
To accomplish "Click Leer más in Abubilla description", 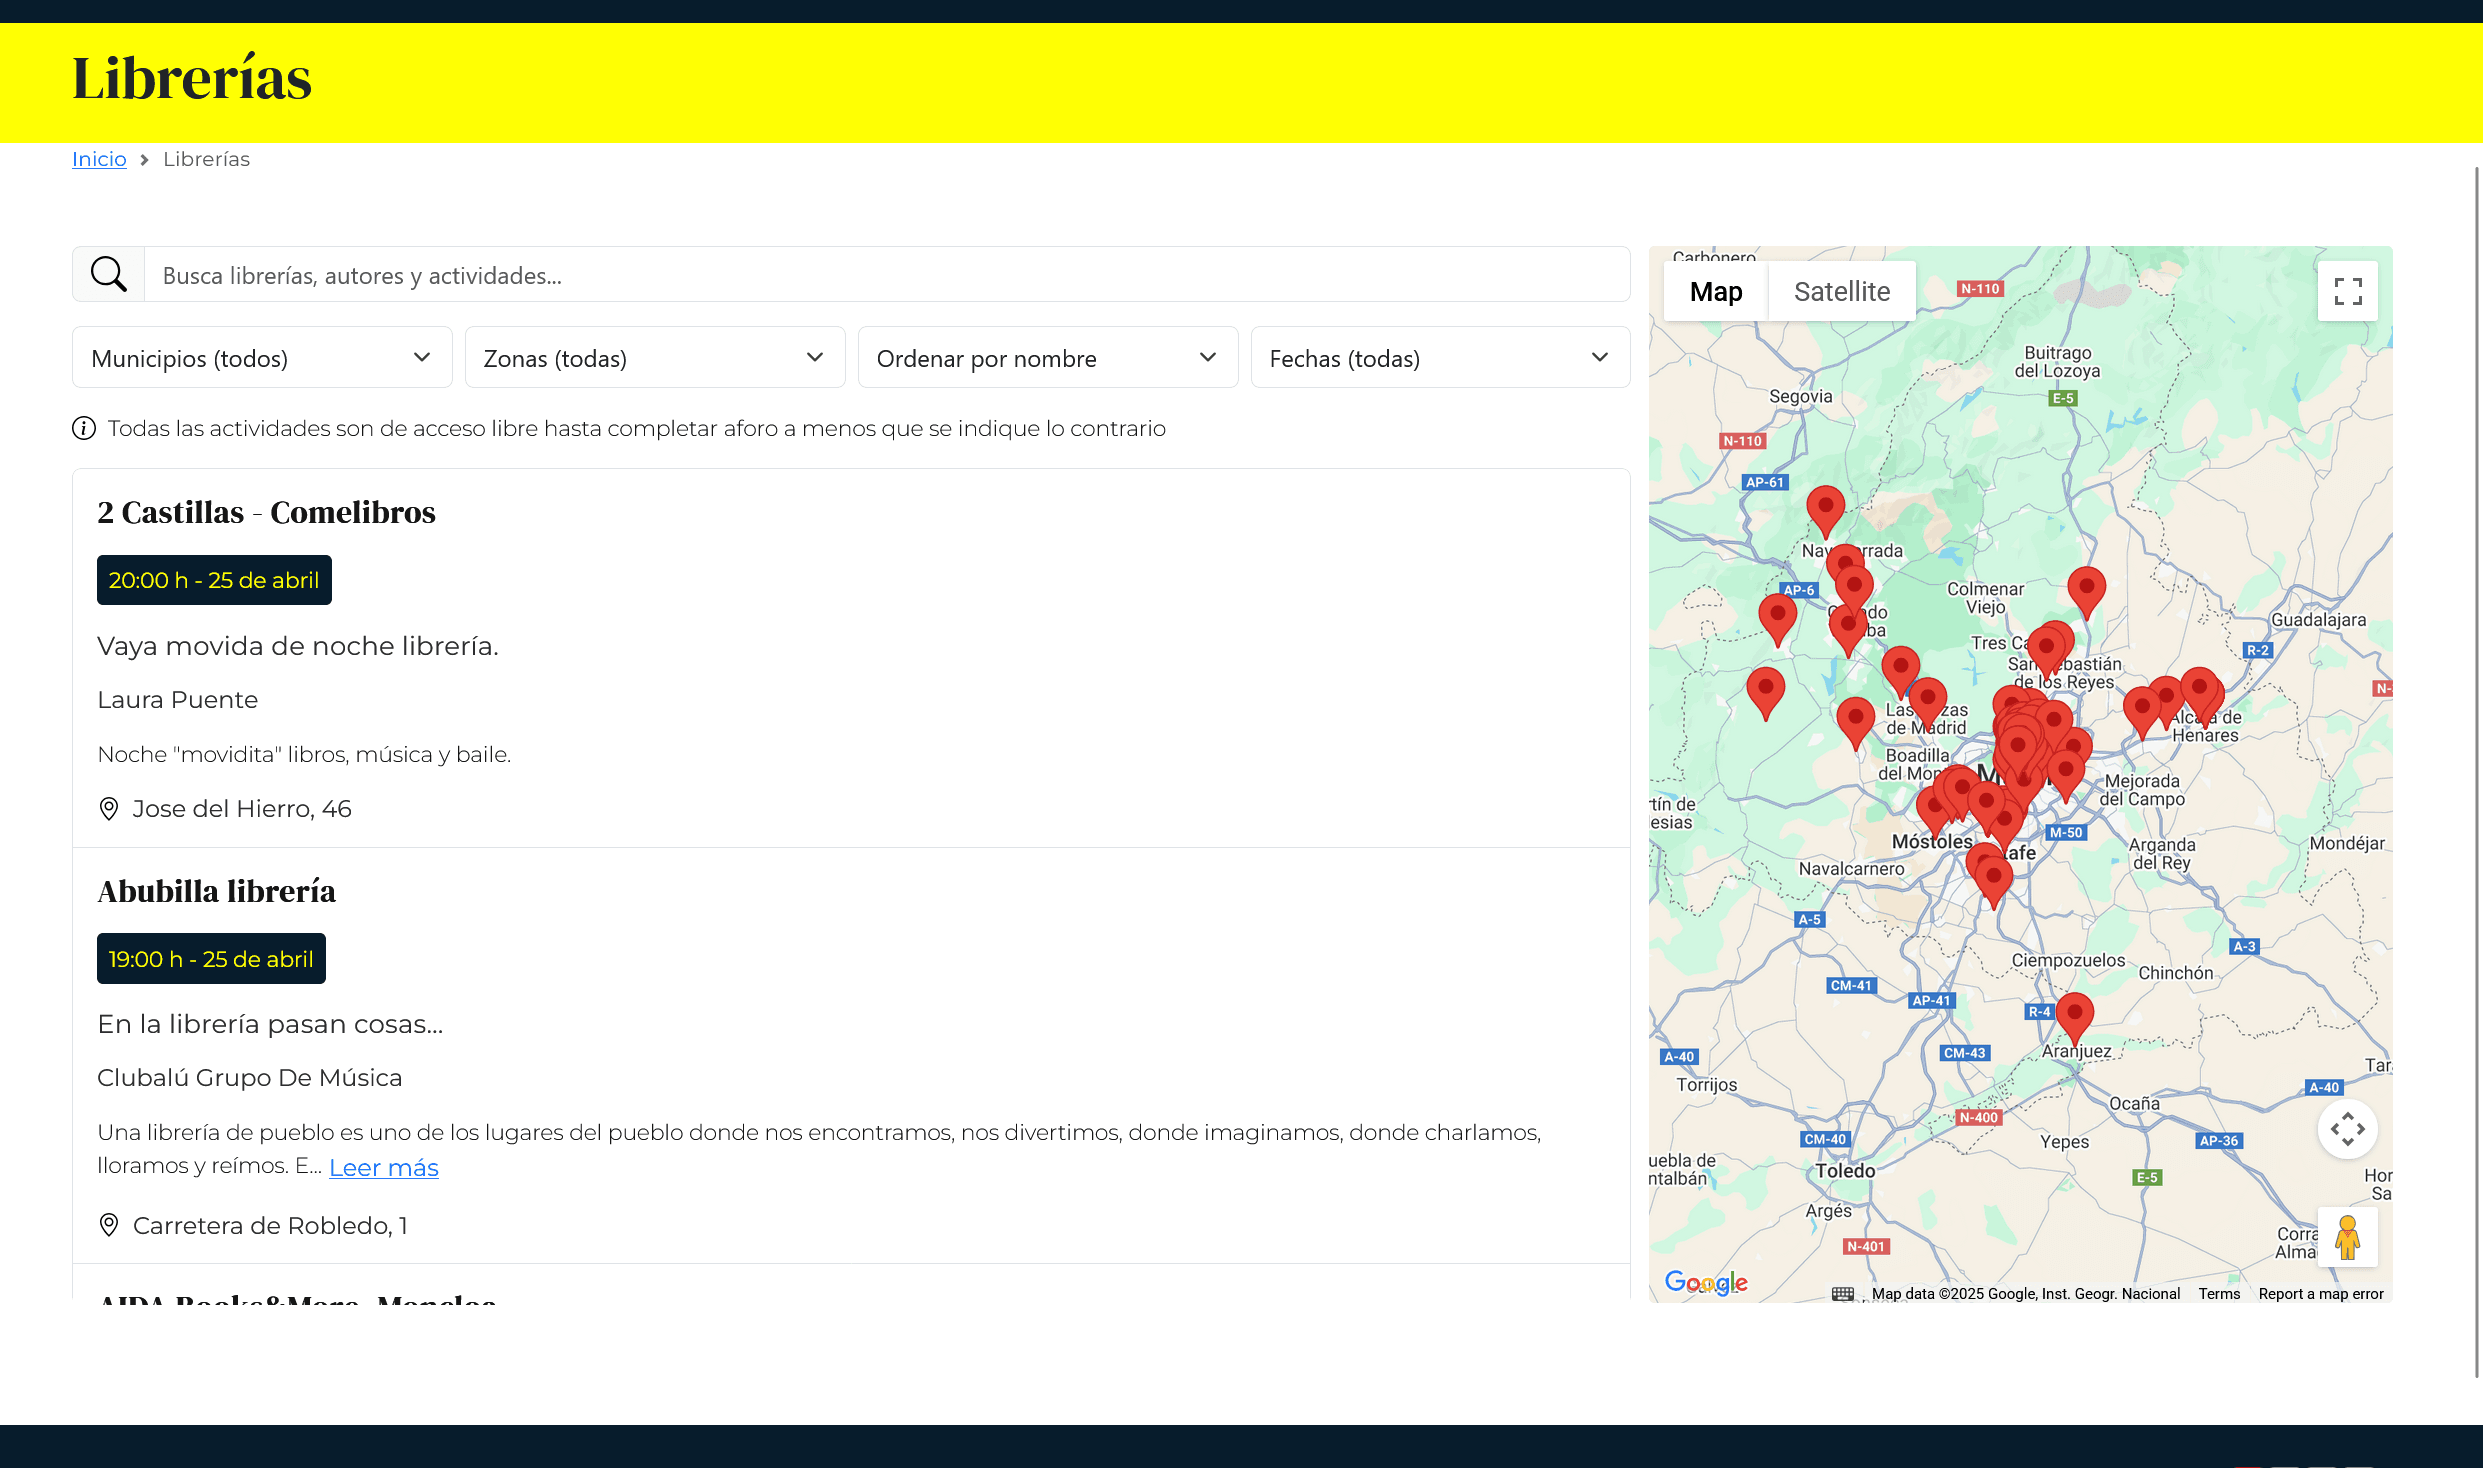I will click(x=384, y=1168).
